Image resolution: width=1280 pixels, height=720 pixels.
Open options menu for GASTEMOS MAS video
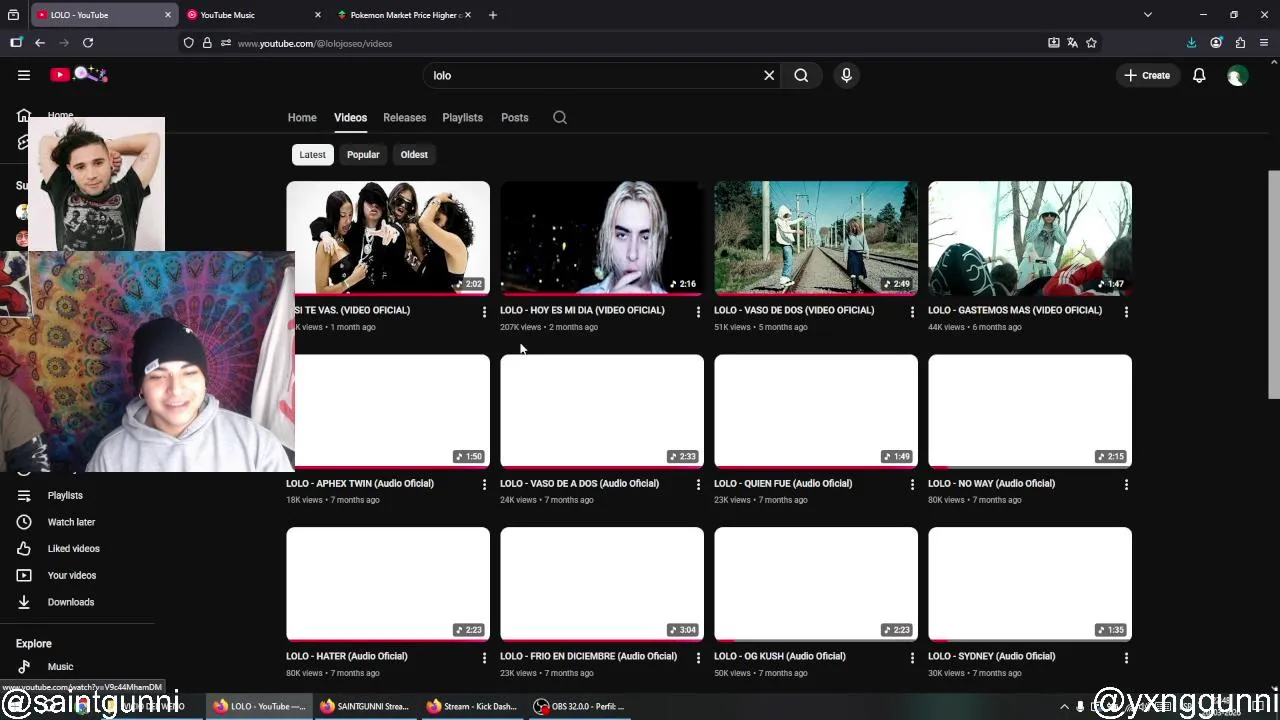(x=1126, y=312)
